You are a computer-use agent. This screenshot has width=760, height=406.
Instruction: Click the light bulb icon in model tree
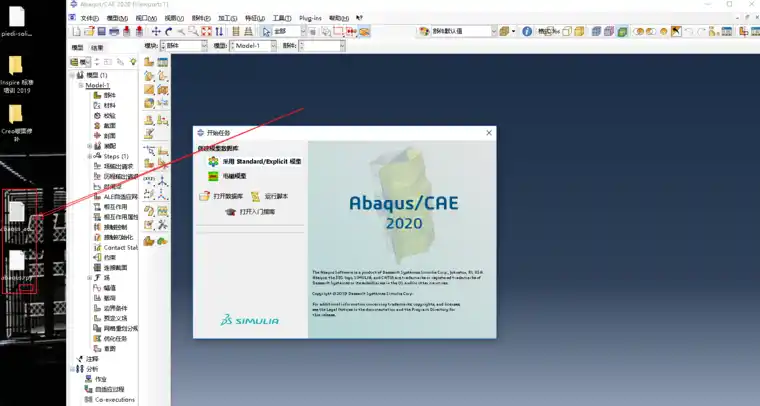click(x=133, y=62)
